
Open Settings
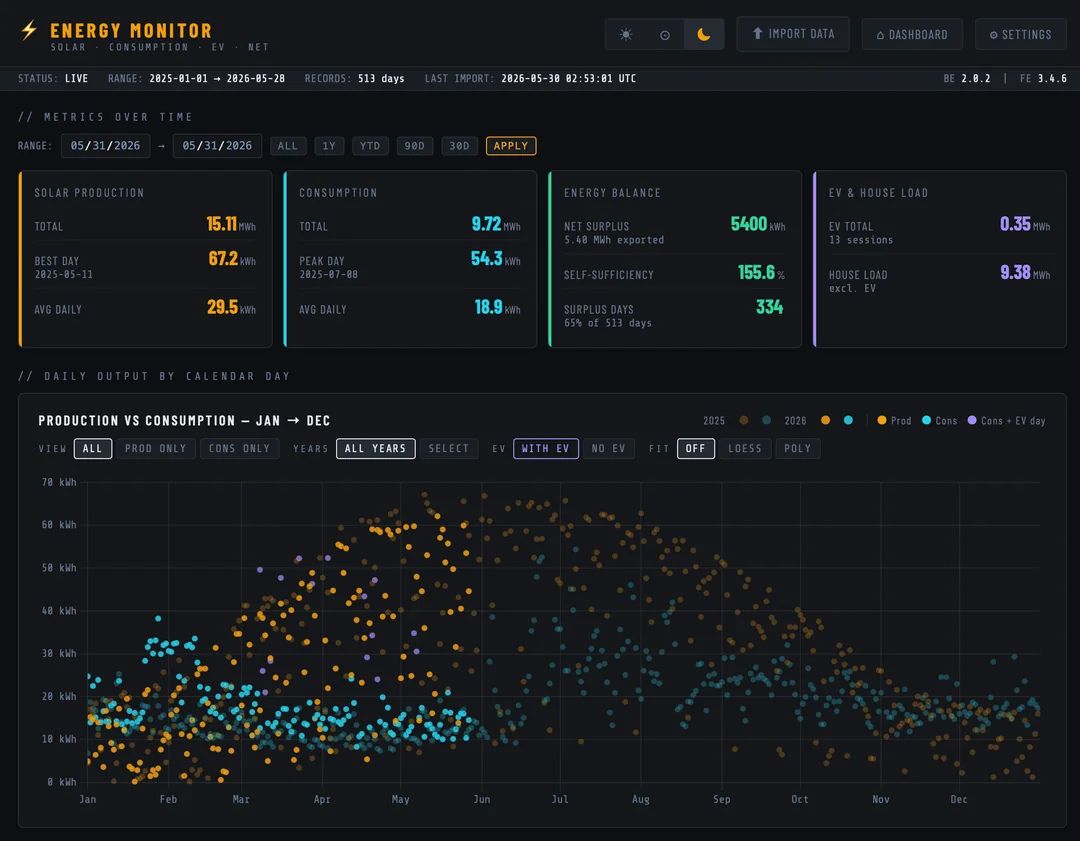1021,34
